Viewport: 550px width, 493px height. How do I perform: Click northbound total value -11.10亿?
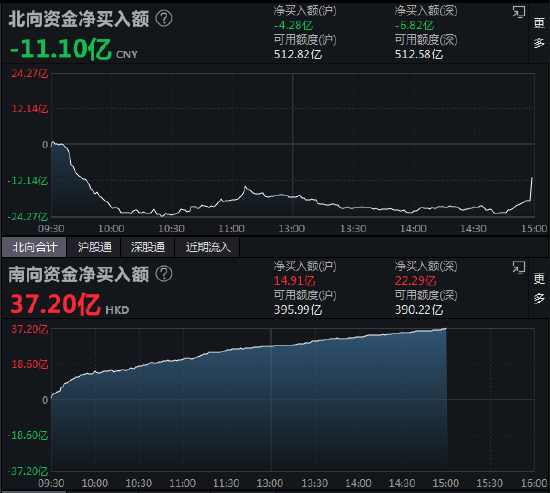(60, 48)
